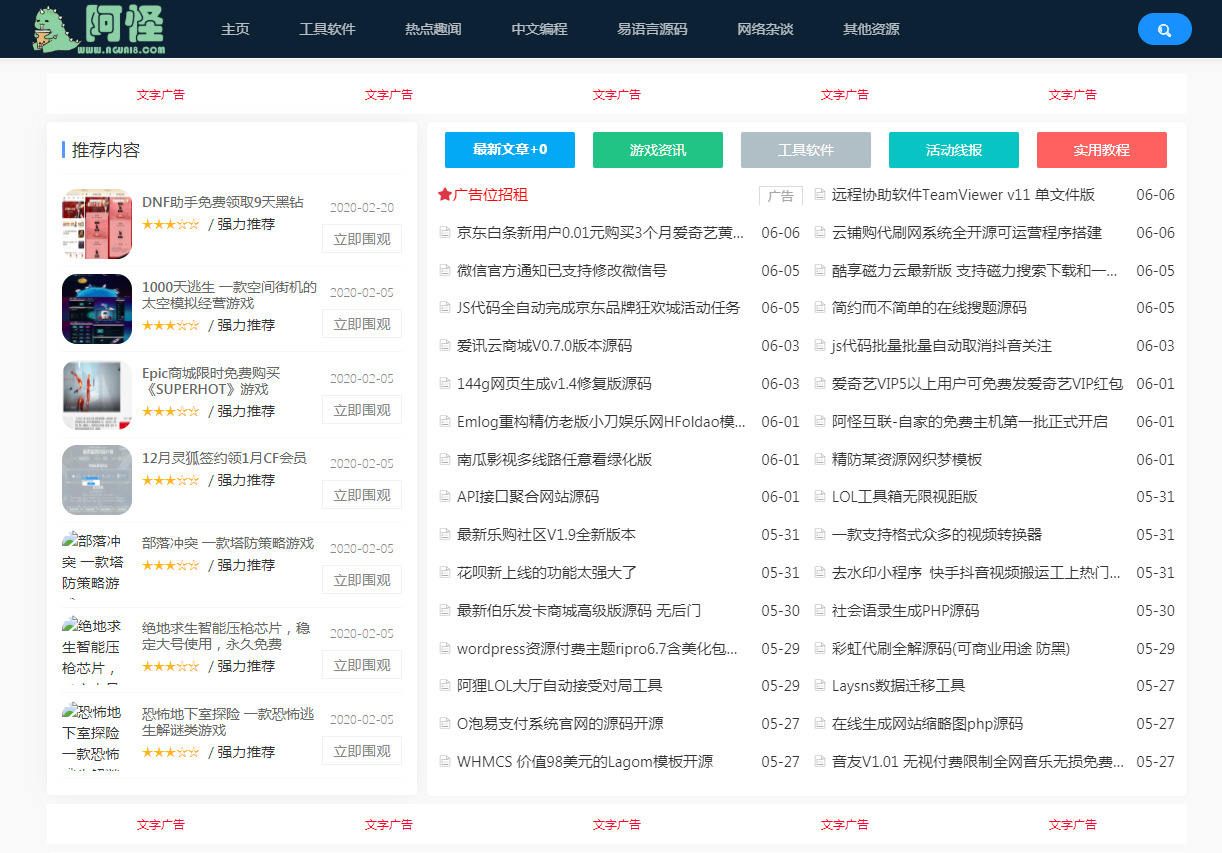Open the 热点趣闻 section
The height and width of the screenshot is (853, 1222).
coord(432,29)
